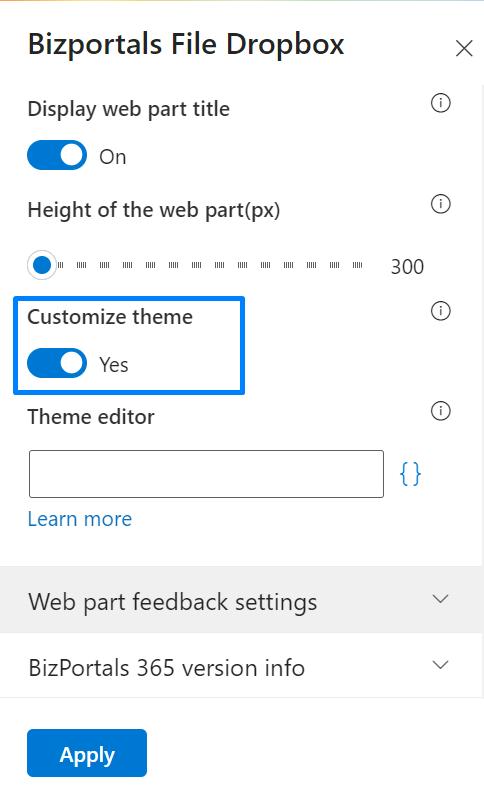Turn off Display web part title toggle
The width and height of the screenshot is (484, 799).
[x=57, y=155]
